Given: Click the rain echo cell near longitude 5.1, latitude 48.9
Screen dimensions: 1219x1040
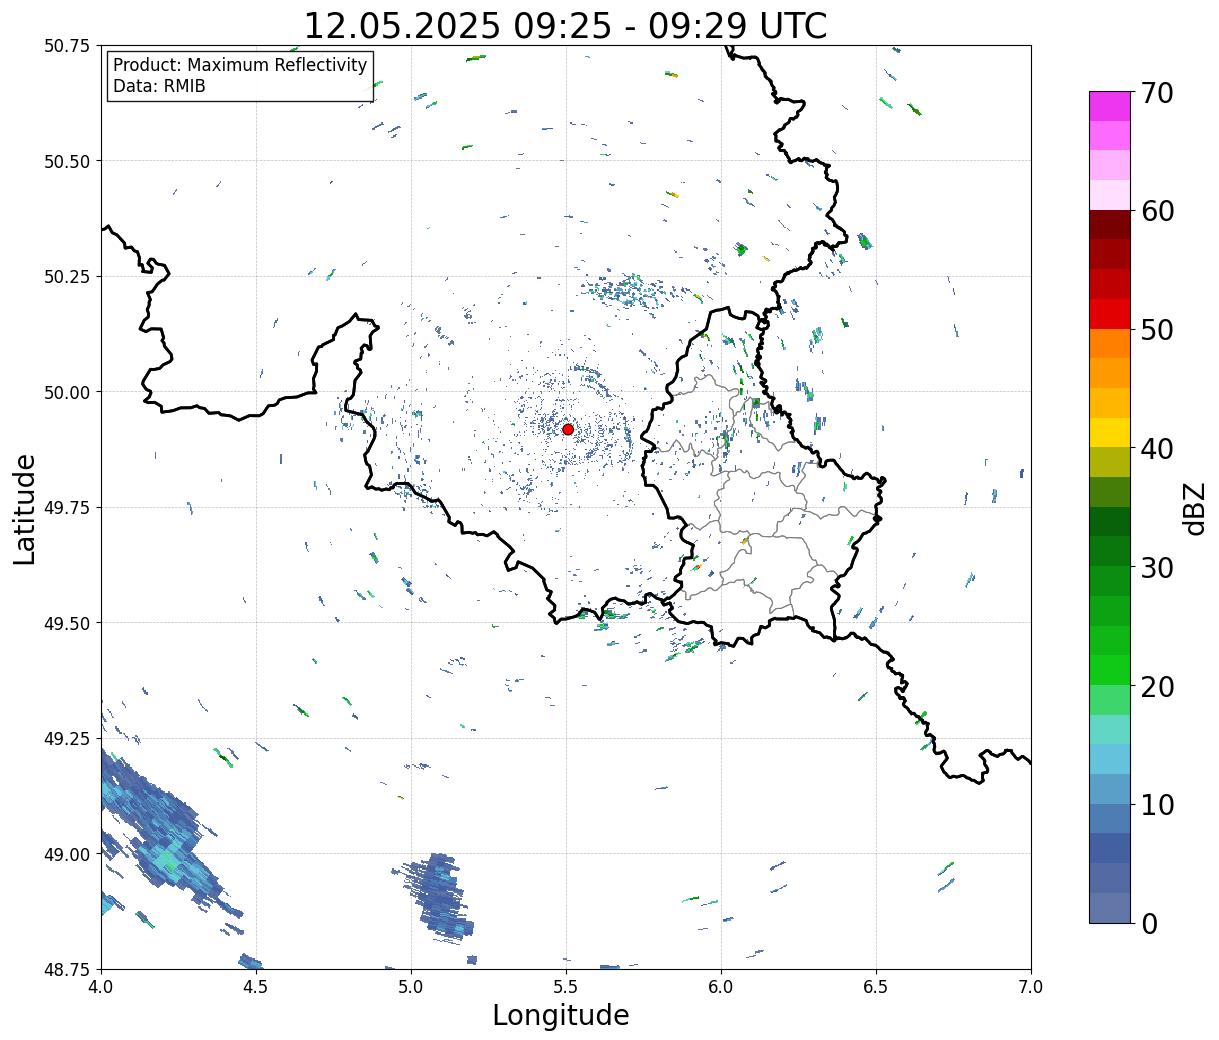Looking at the screenshot, I should tap(438, 896).
